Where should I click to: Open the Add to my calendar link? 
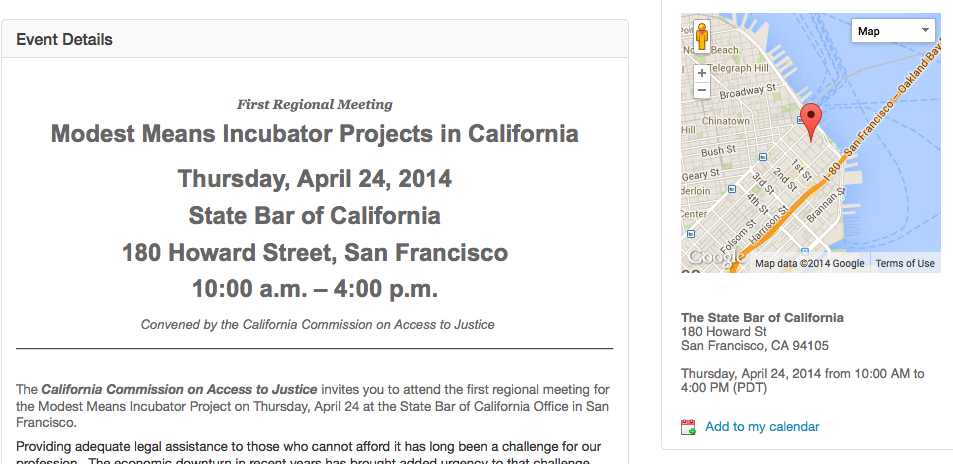tap(762, 427)
